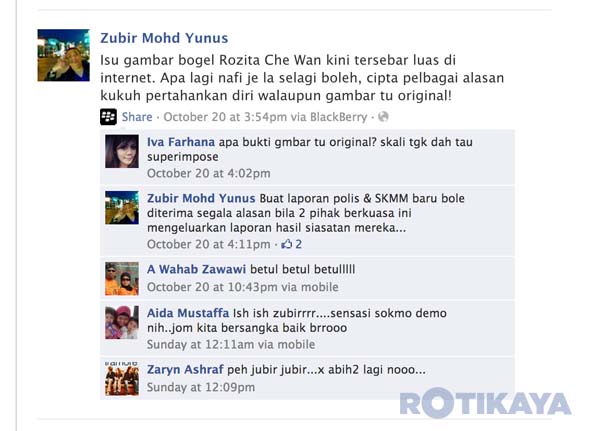Click the Rotikaya watermark logo
The height and width of the screenshot is (431, 590).
(x=485, y=403)
